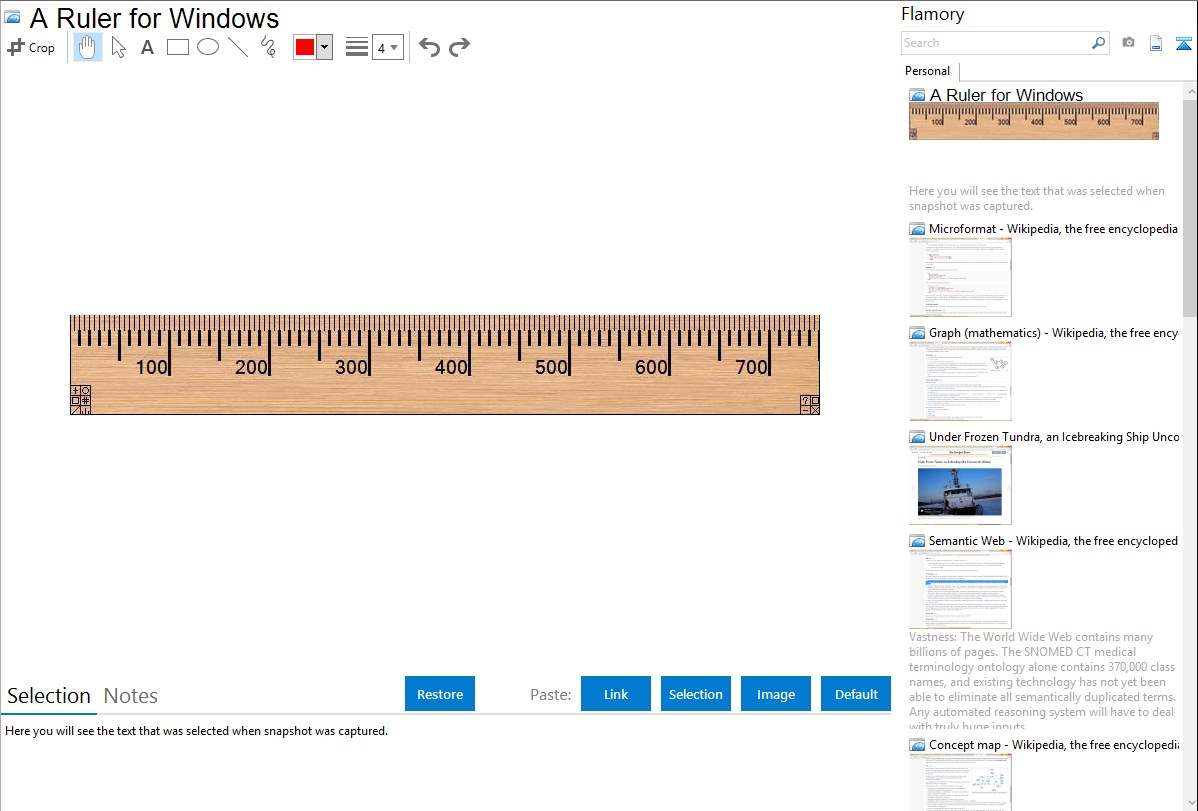Click the icon beside Graph (mathematics) title
Viewport: 1198px width, 811px height.
click(918, 333)
